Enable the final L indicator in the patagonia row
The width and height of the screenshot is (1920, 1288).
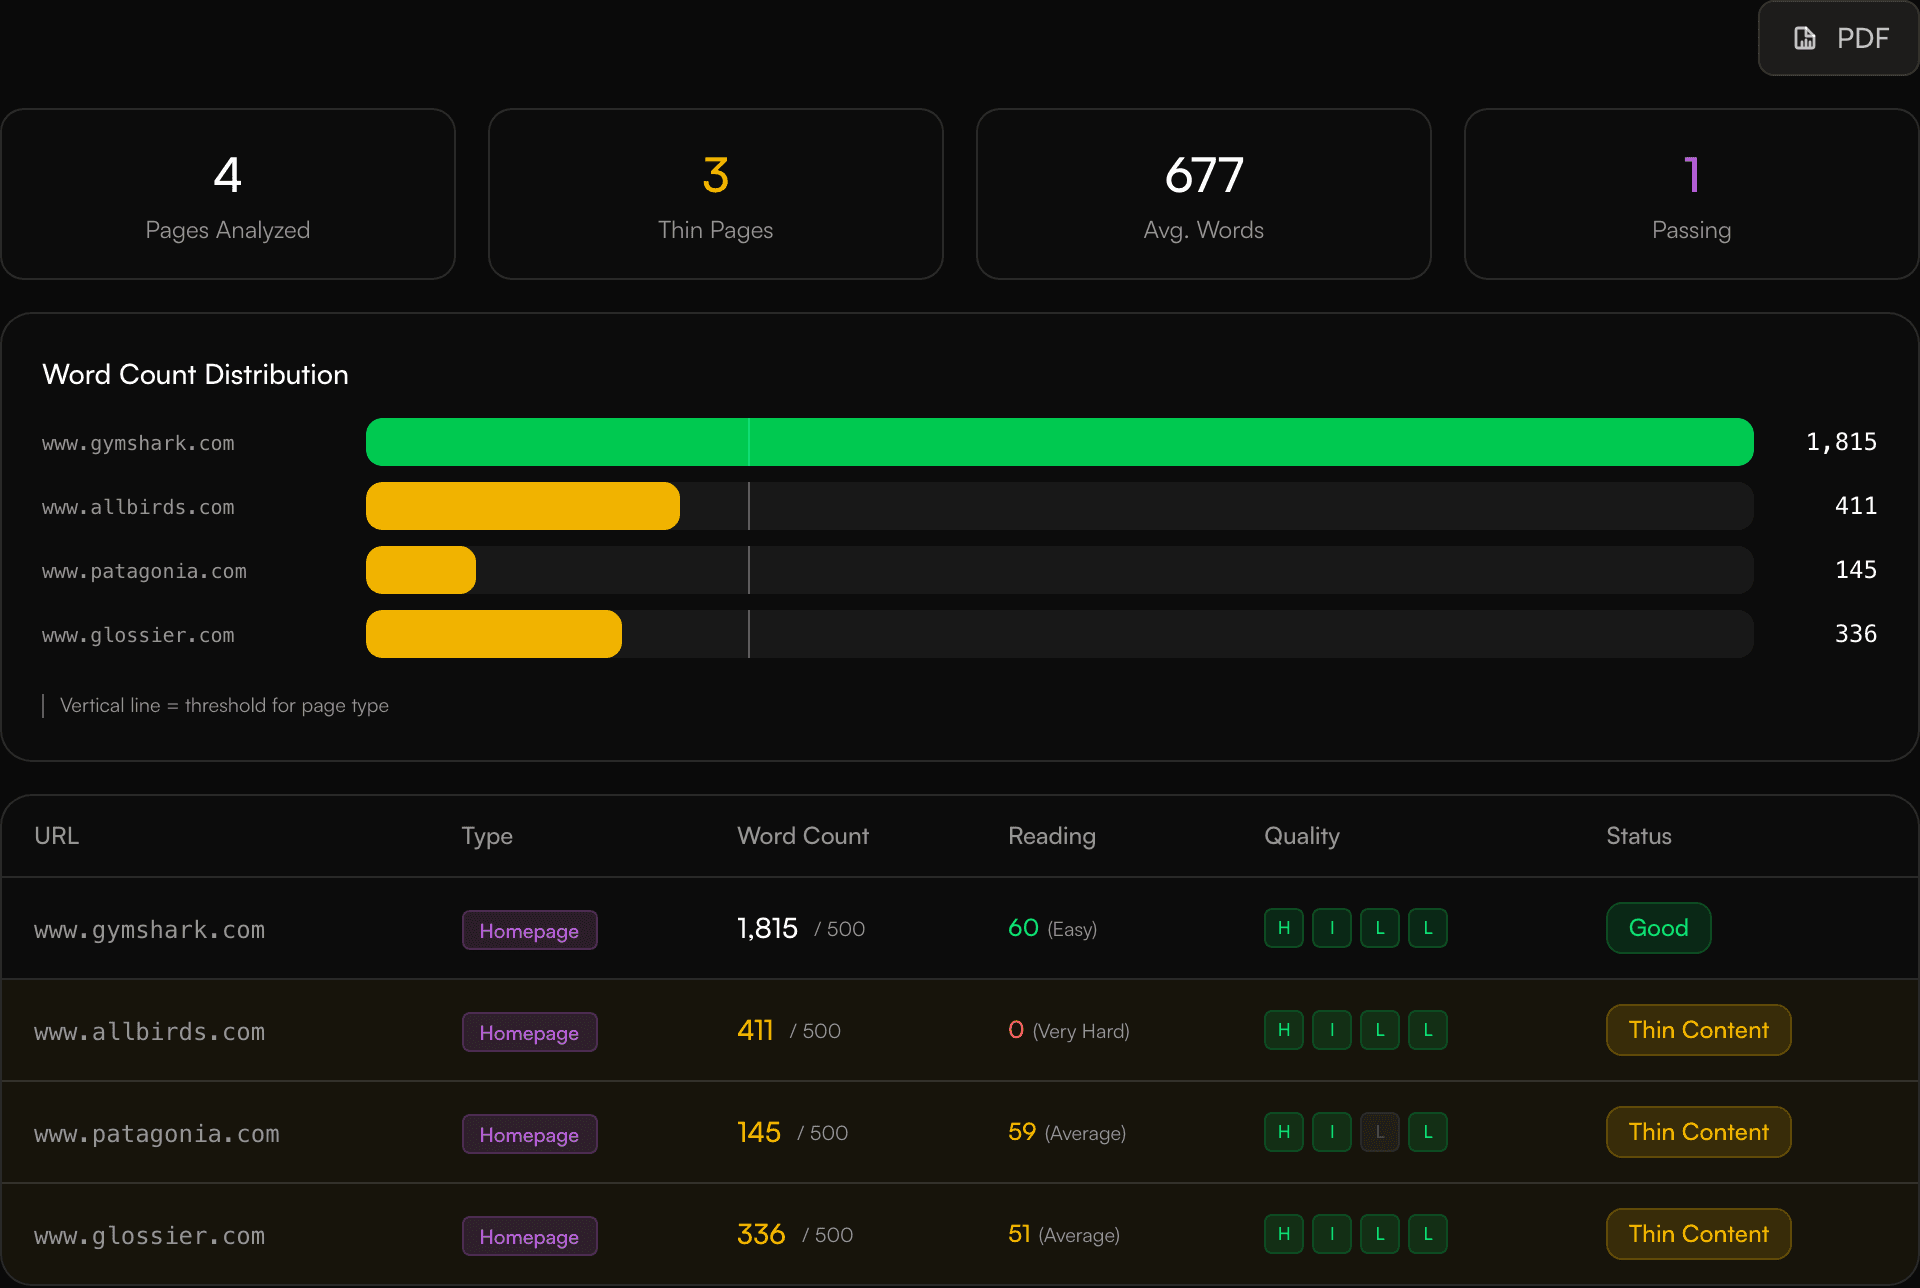pyautogui.click(x=1427, y=1132)
